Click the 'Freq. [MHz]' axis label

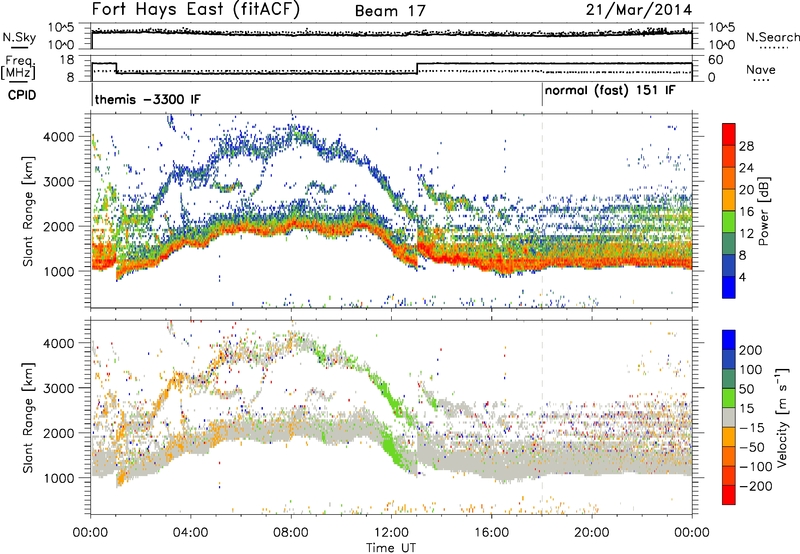pos(18,68)
